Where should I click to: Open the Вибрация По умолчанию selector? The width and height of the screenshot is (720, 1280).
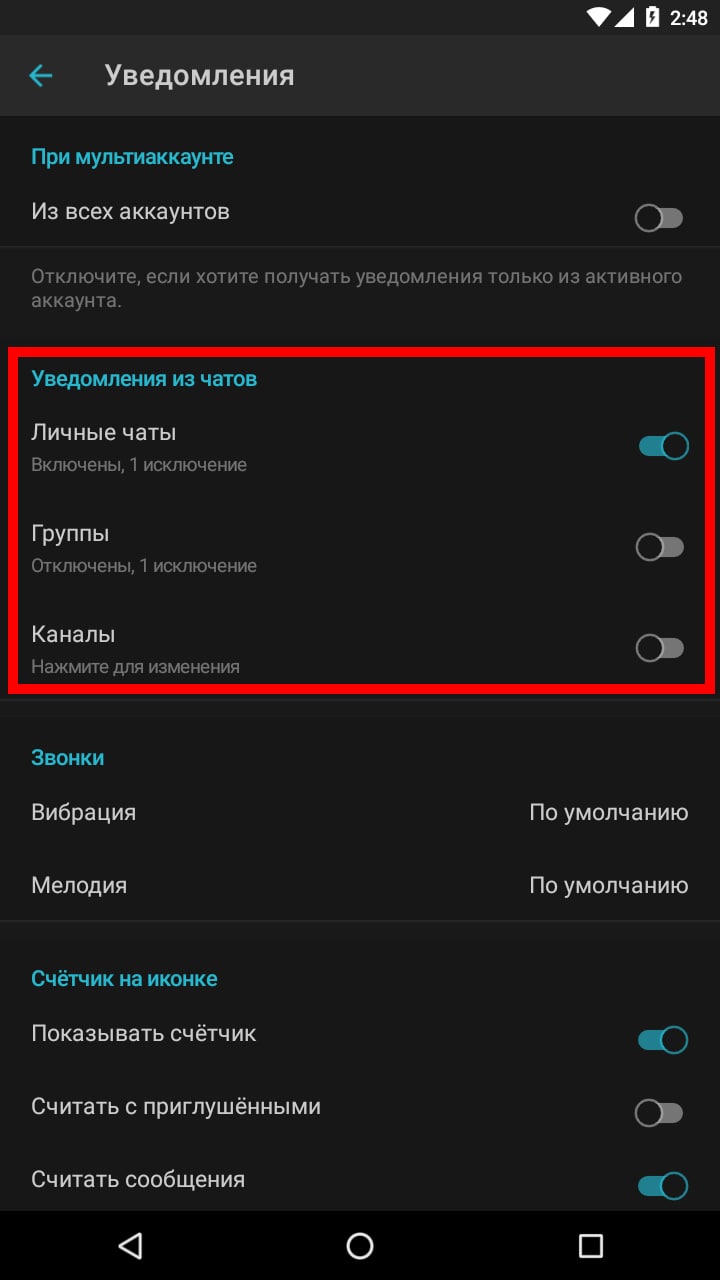(x=608, y=812)
